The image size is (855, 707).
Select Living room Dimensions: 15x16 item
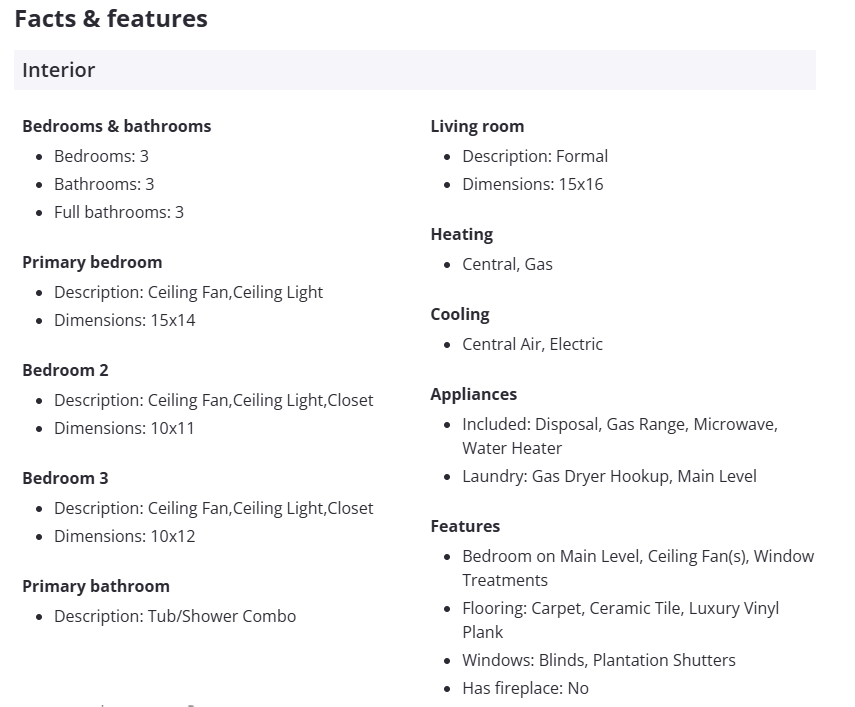pos(533,184)
